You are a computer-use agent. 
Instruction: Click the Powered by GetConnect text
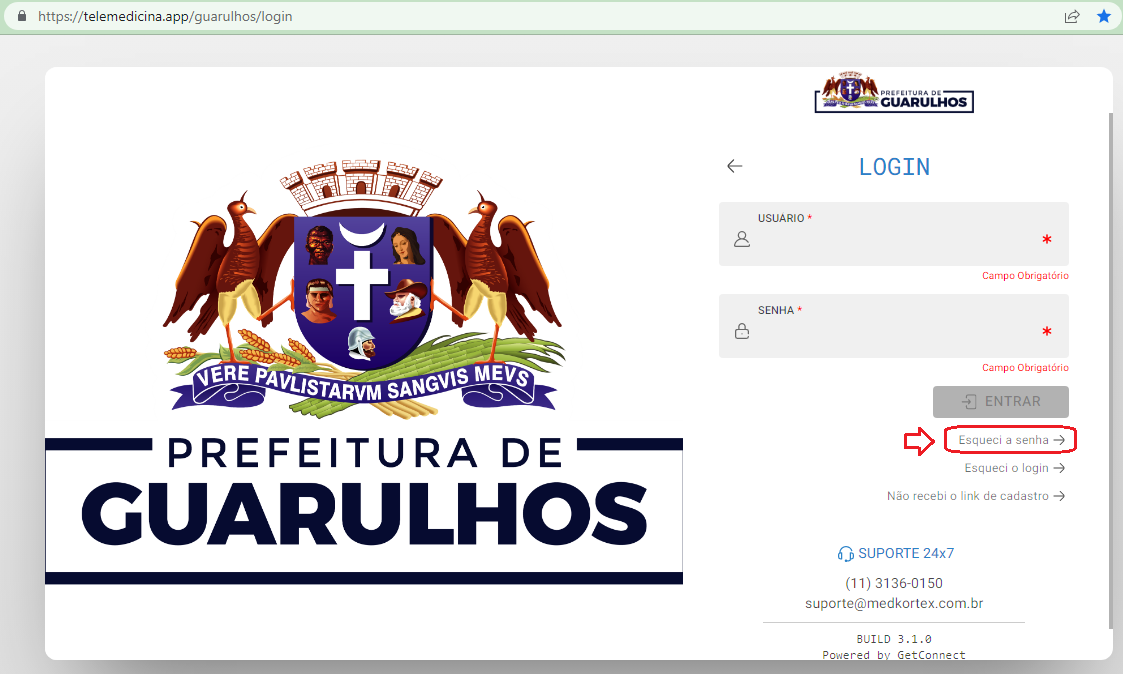tap(894, 655)
